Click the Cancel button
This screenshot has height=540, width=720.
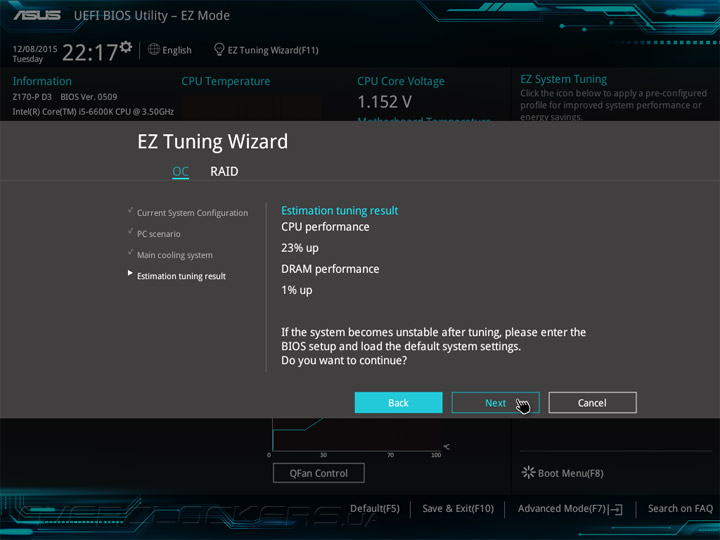[x=592, y=403]
